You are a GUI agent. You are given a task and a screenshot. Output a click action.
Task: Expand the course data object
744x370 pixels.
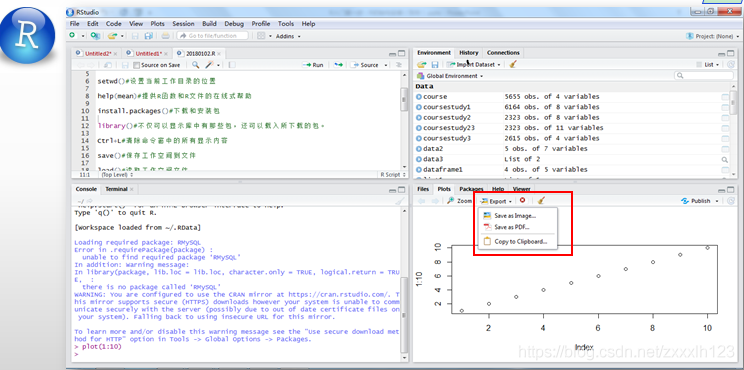tap(419, 97)
